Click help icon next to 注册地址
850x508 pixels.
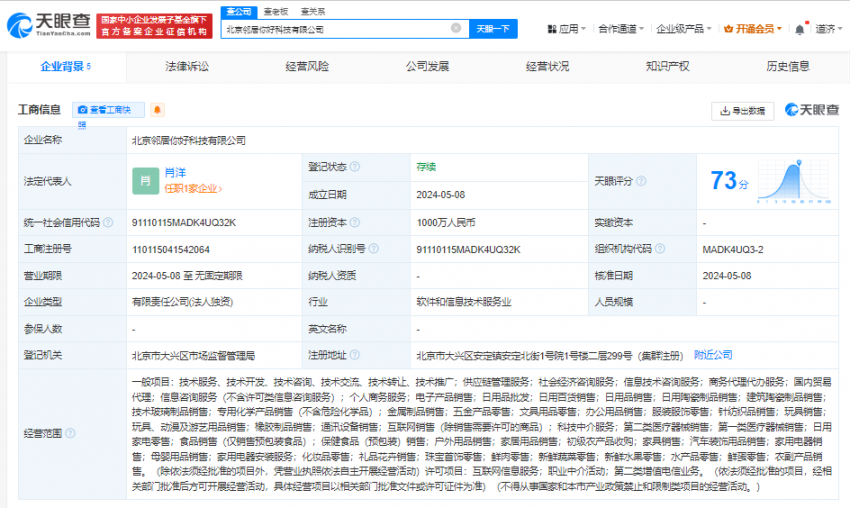click(x=355, y=355)
